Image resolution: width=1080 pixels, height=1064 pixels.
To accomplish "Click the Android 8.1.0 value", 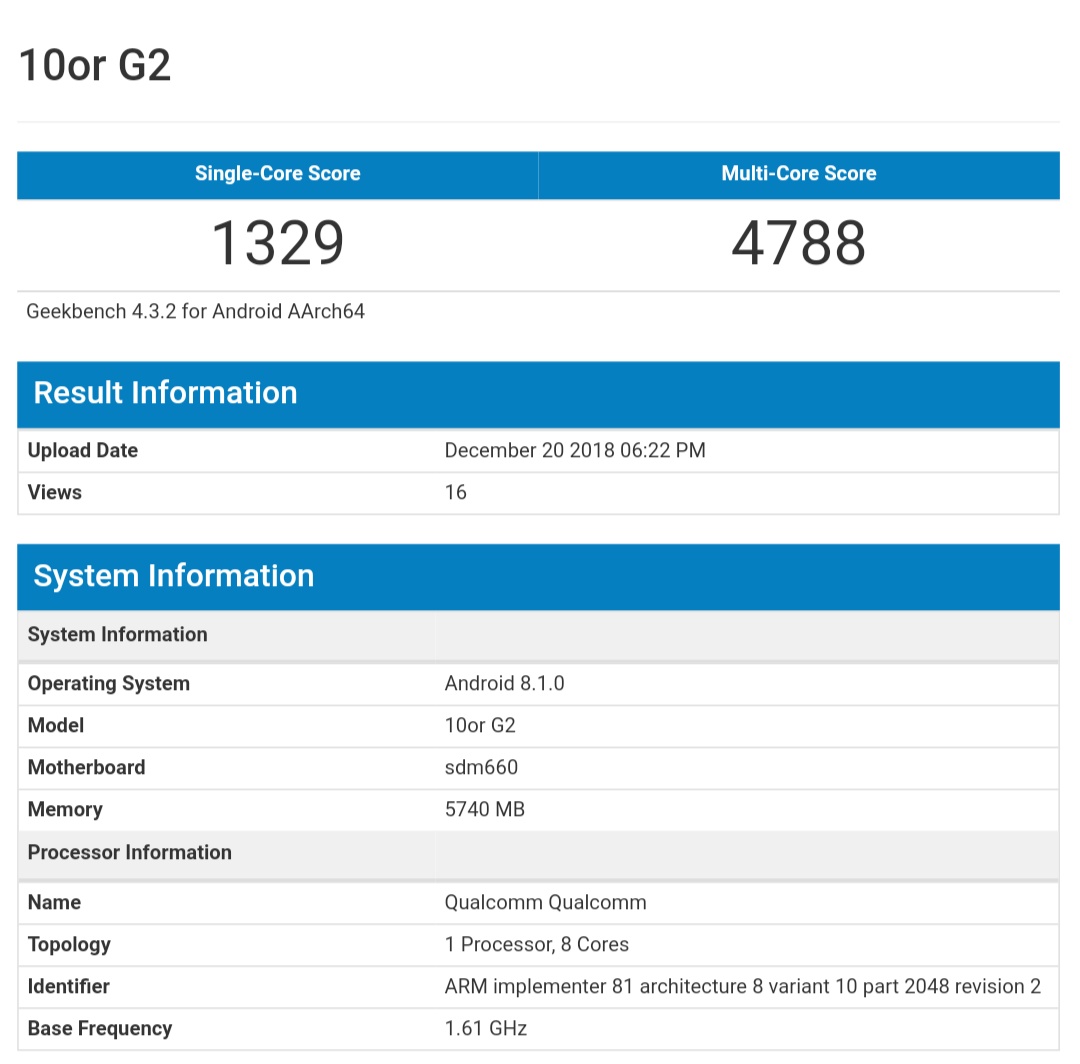I will point(502,683).
